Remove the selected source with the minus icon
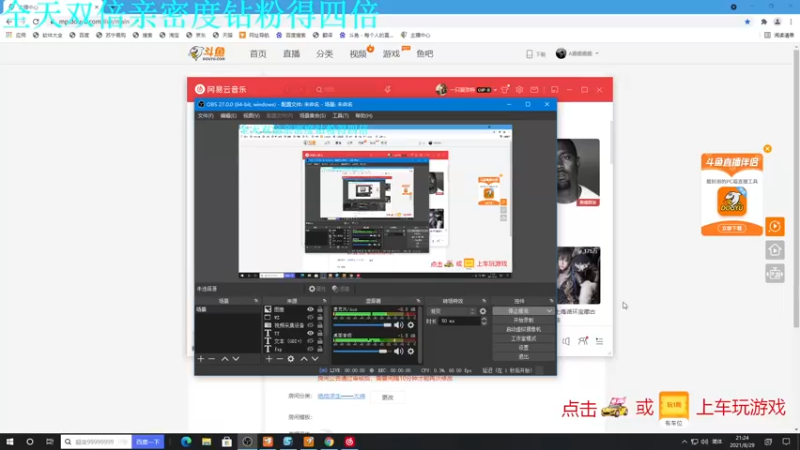800x450 pixels. click(x=280, y=359)
